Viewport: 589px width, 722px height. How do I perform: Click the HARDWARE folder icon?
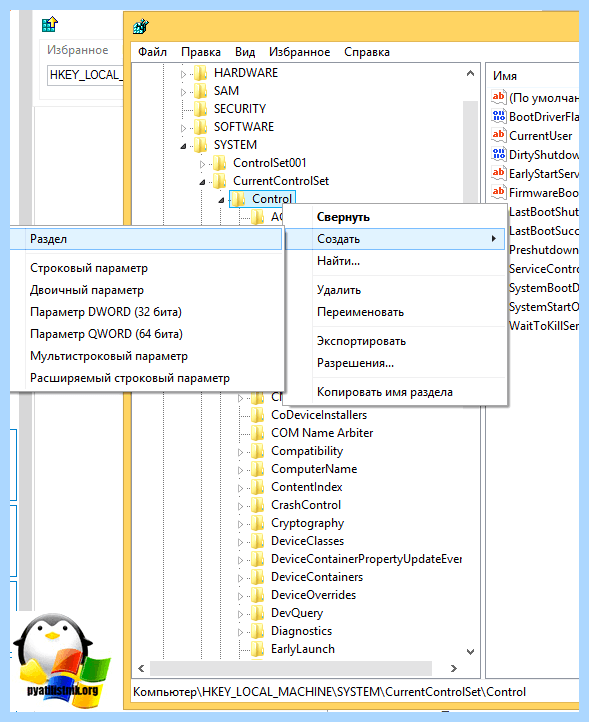[201, 73]
